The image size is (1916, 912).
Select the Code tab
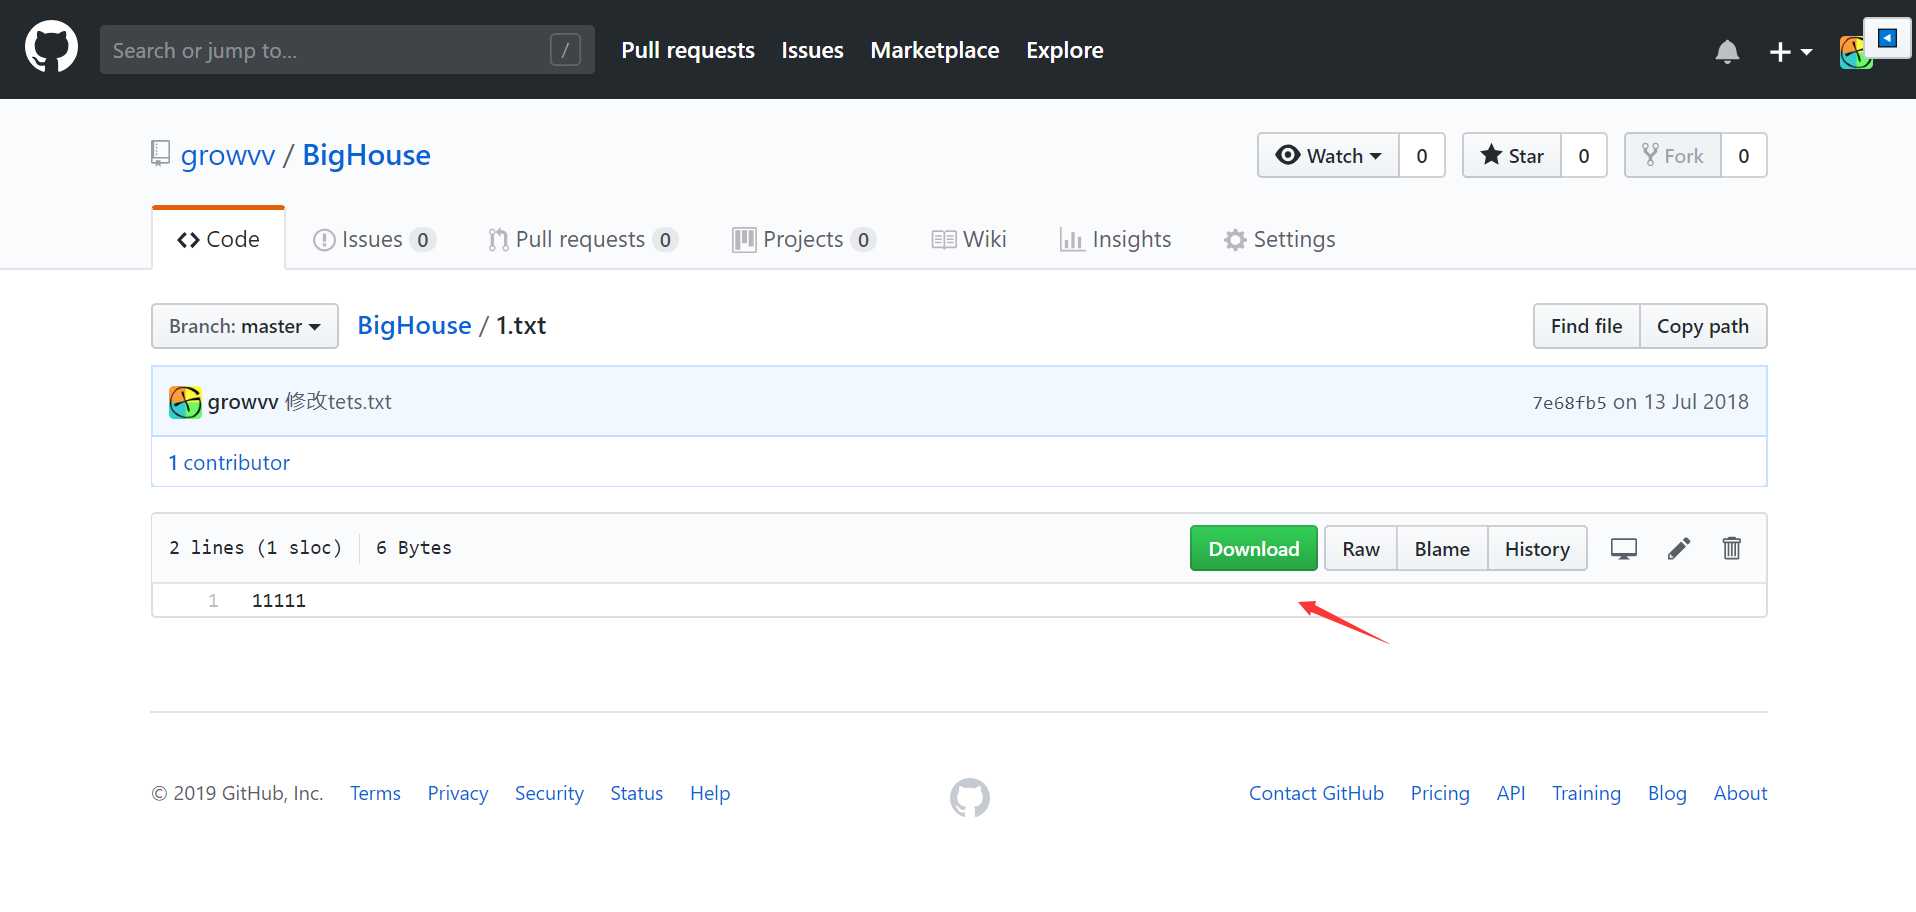218,239
